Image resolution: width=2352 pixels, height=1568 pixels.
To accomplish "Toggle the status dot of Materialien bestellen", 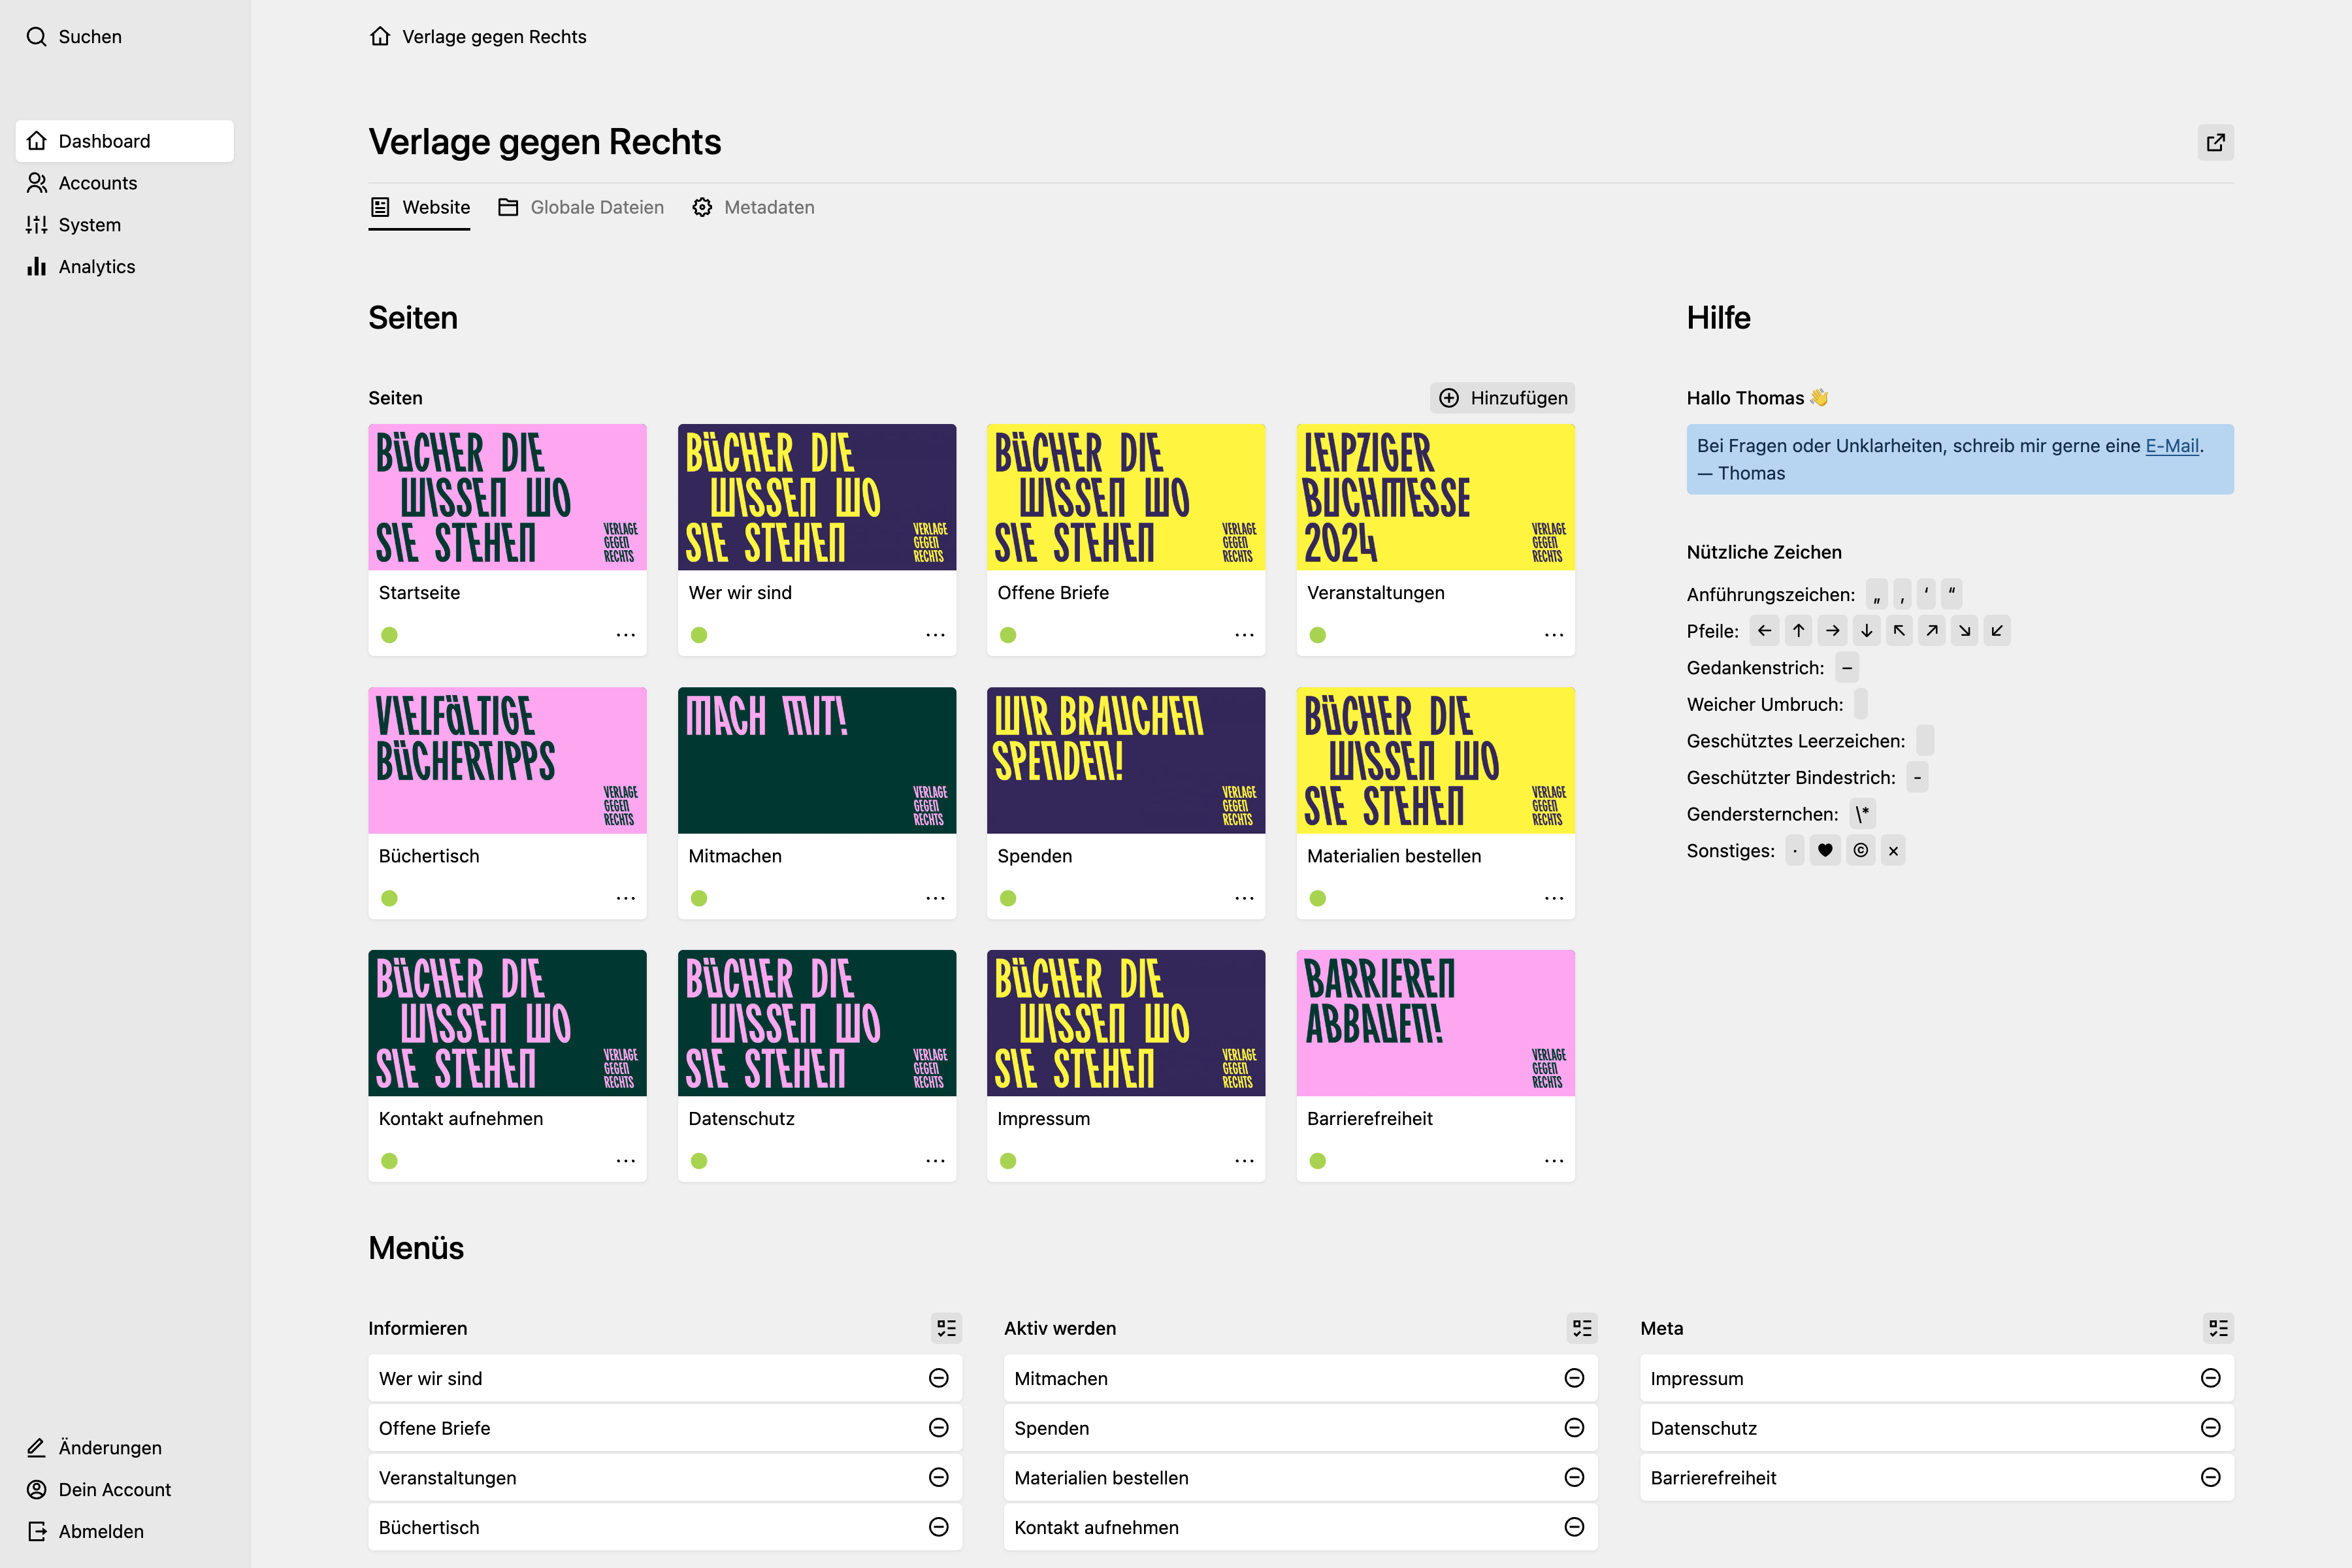I will pyautogui.click(x=1318, y=898).
